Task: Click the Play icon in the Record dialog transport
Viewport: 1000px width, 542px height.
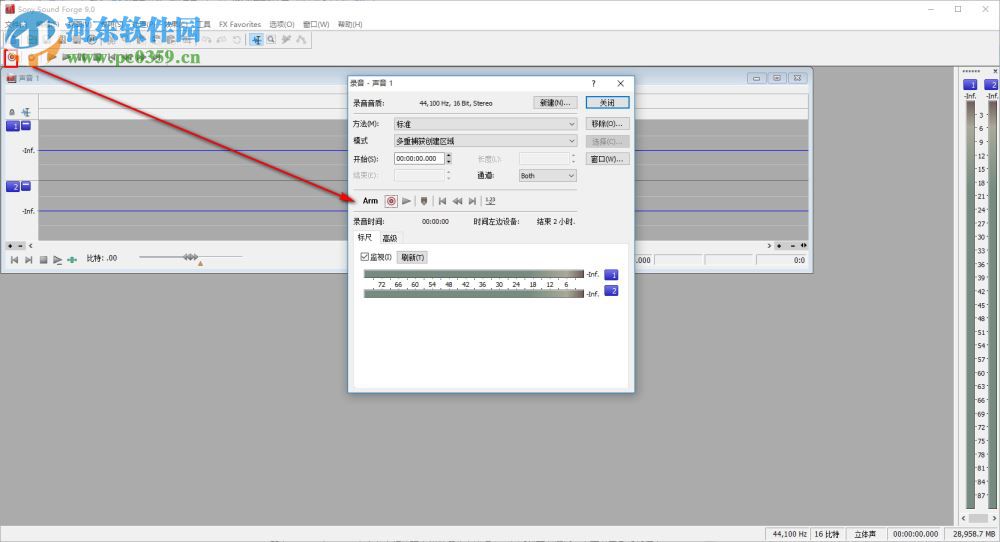Action: (x=406, y=201)
